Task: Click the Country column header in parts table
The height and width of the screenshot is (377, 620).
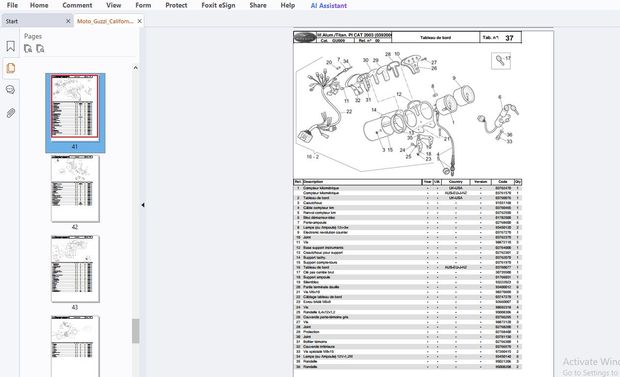Action: (x=456, y=182)
